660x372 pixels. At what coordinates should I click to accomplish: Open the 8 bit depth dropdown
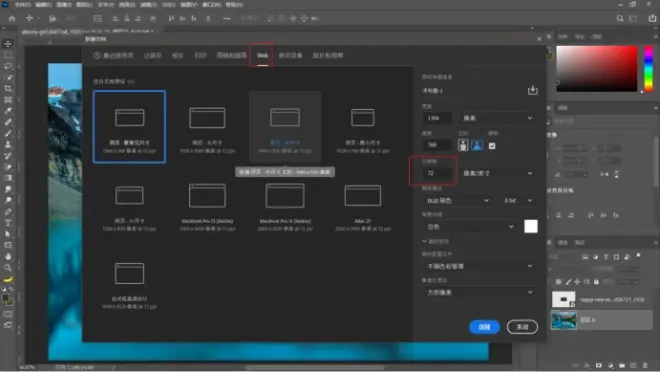(x=518, y=201)
